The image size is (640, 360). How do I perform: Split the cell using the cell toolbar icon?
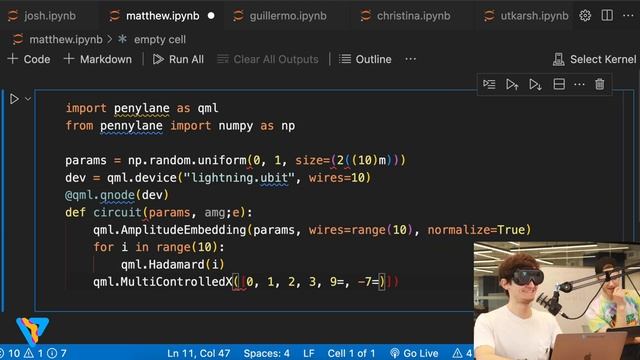click(559, 84)
